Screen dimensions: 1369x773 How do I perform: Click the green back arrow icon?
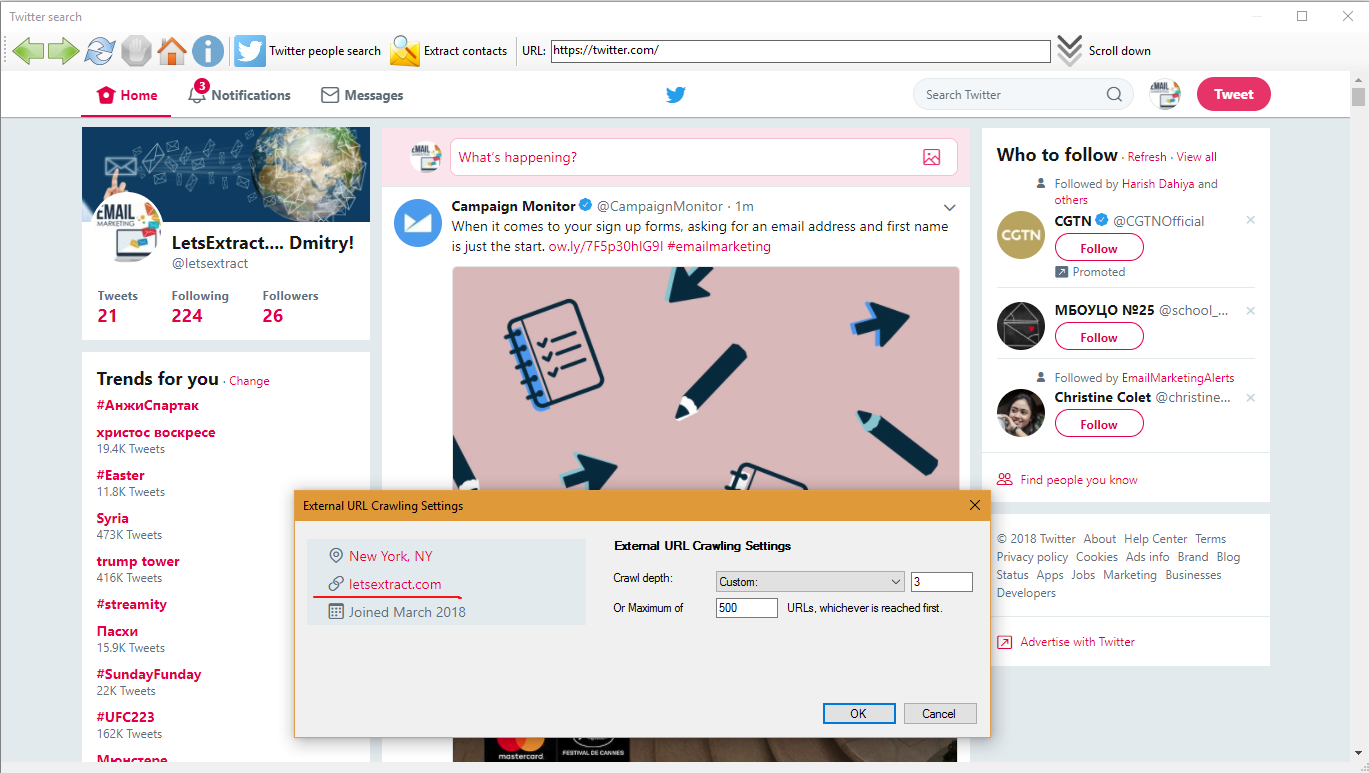click(28, 51)
